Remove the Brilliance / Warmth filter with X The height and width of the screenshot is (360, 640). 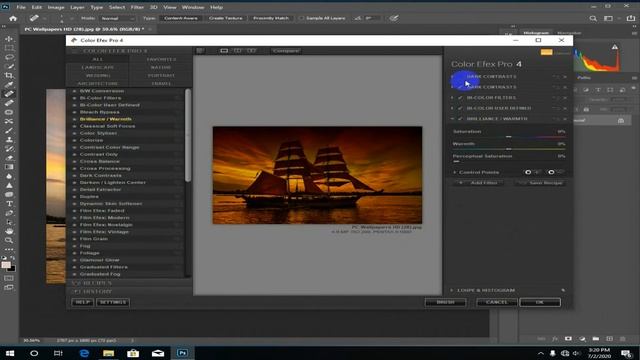pyautogui.click(x=565, y=119)
